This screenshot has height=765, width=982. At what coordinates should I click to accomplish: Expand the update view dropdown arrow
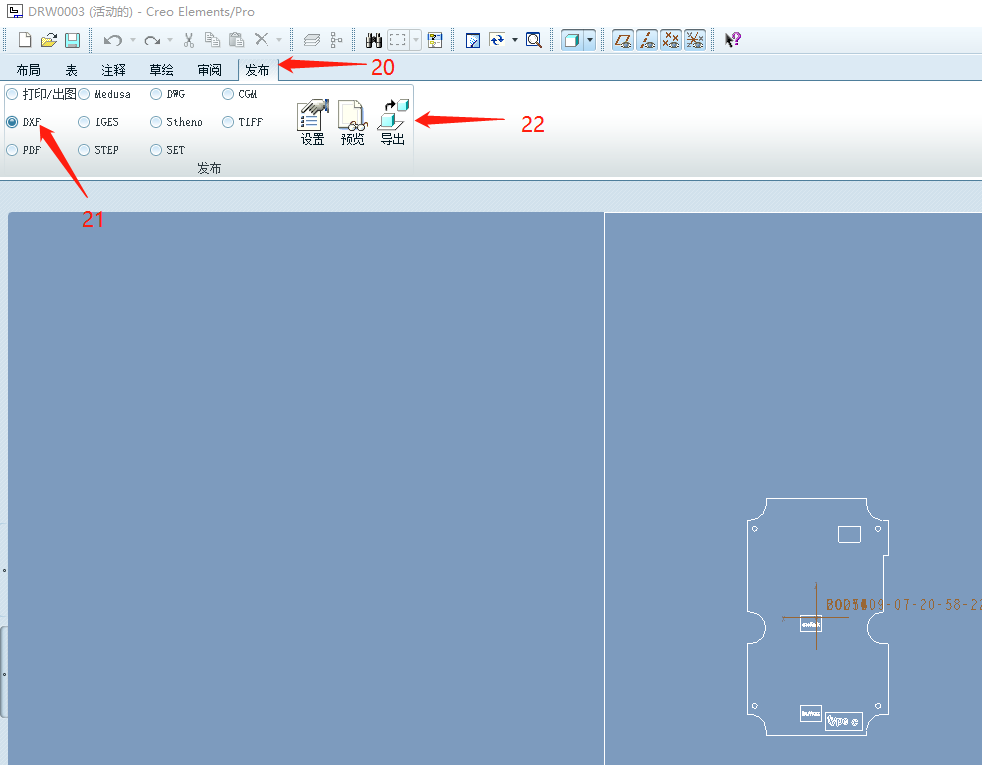515,40
